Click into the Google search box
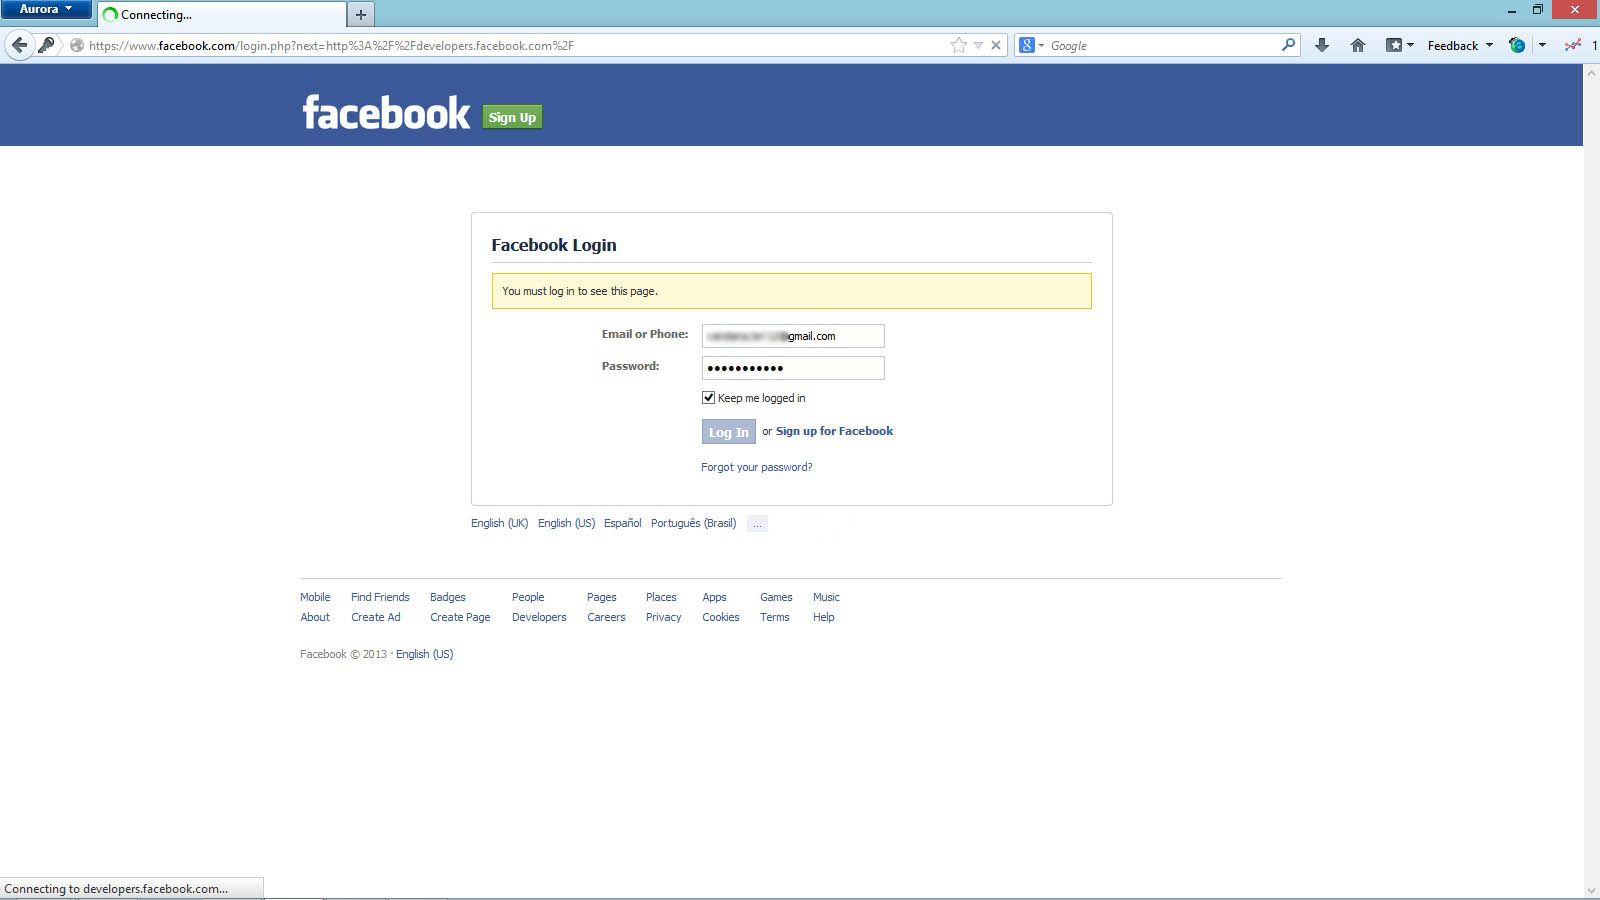Screen dimensions: 1600x900 1162,45
